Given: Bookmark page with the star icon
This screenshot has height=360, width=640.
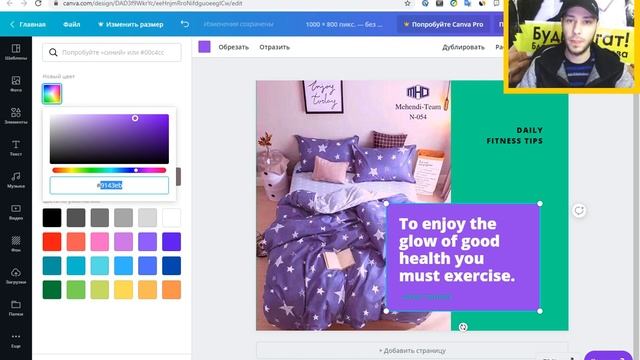Looking at the screenshot, I should [x=407, y=3].
